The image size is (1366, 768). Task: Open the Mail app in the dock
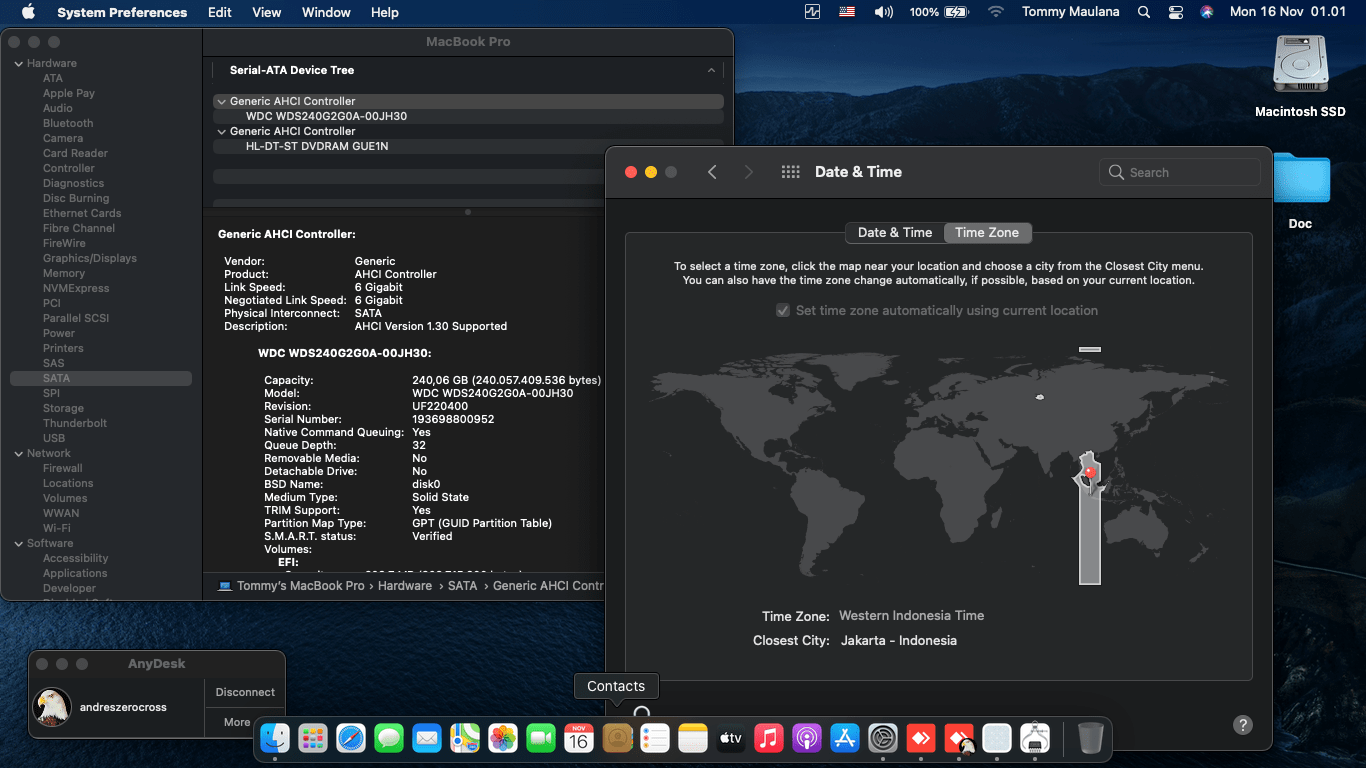[427, 739]
